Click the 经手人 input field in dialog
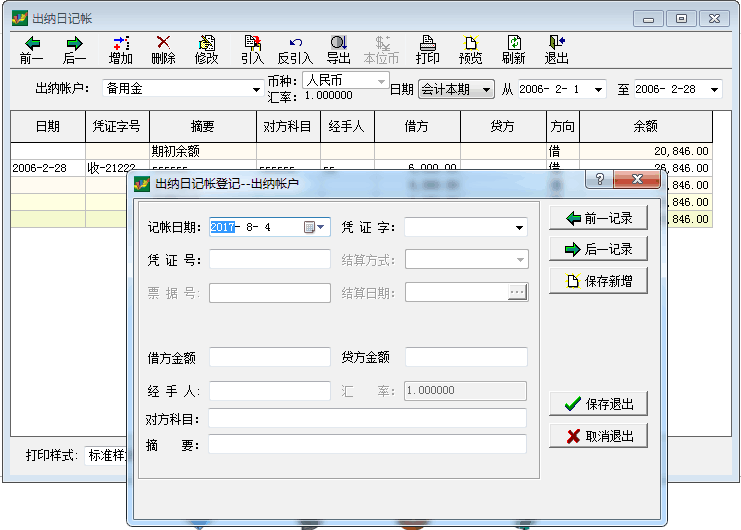Viewport: 741px width, 530px height. coord(270,391)
